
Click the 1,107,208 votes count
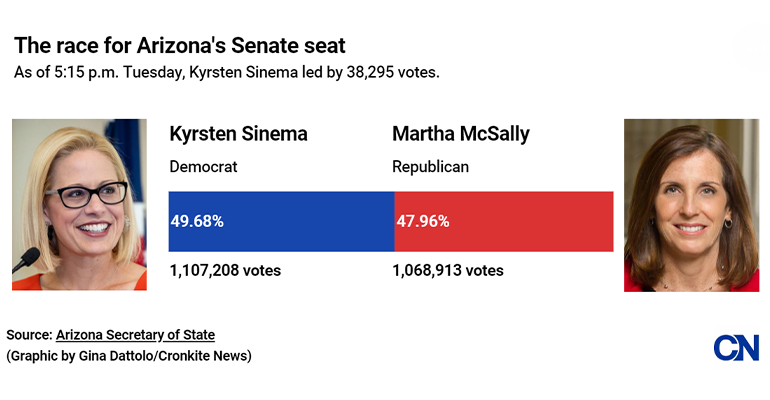(225, 270)
